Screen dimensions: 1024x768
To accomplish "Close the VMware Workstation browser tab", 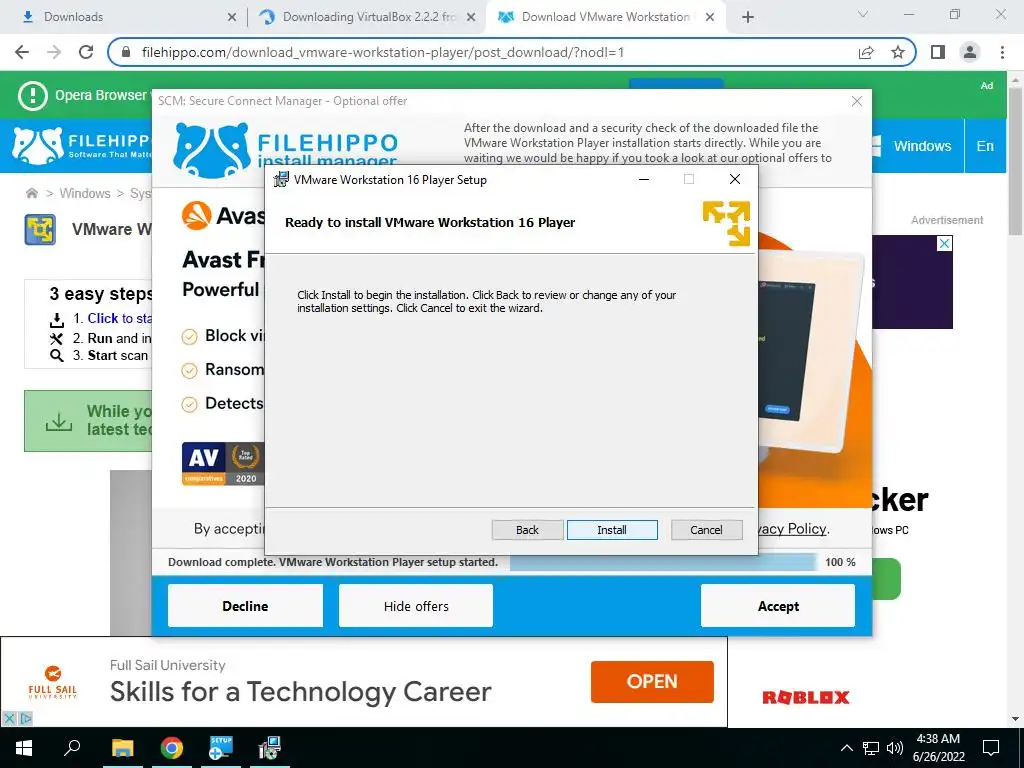I will point(711,18).
